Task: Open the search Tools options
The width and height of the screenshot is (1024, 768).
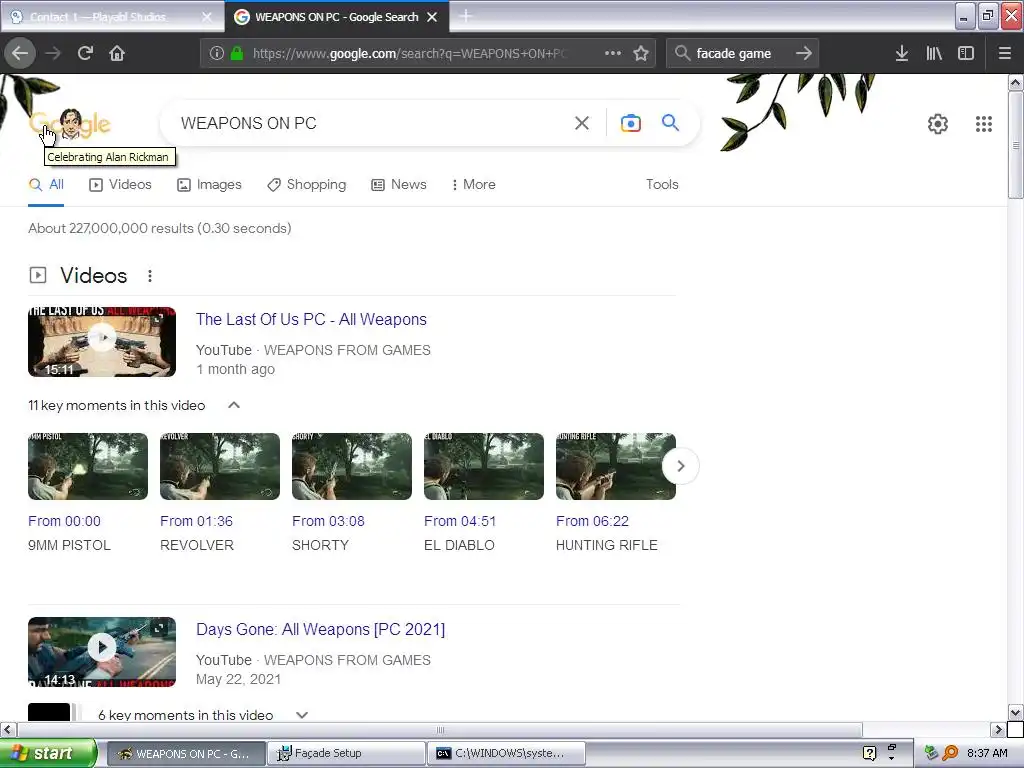Action: coord(662,184)
